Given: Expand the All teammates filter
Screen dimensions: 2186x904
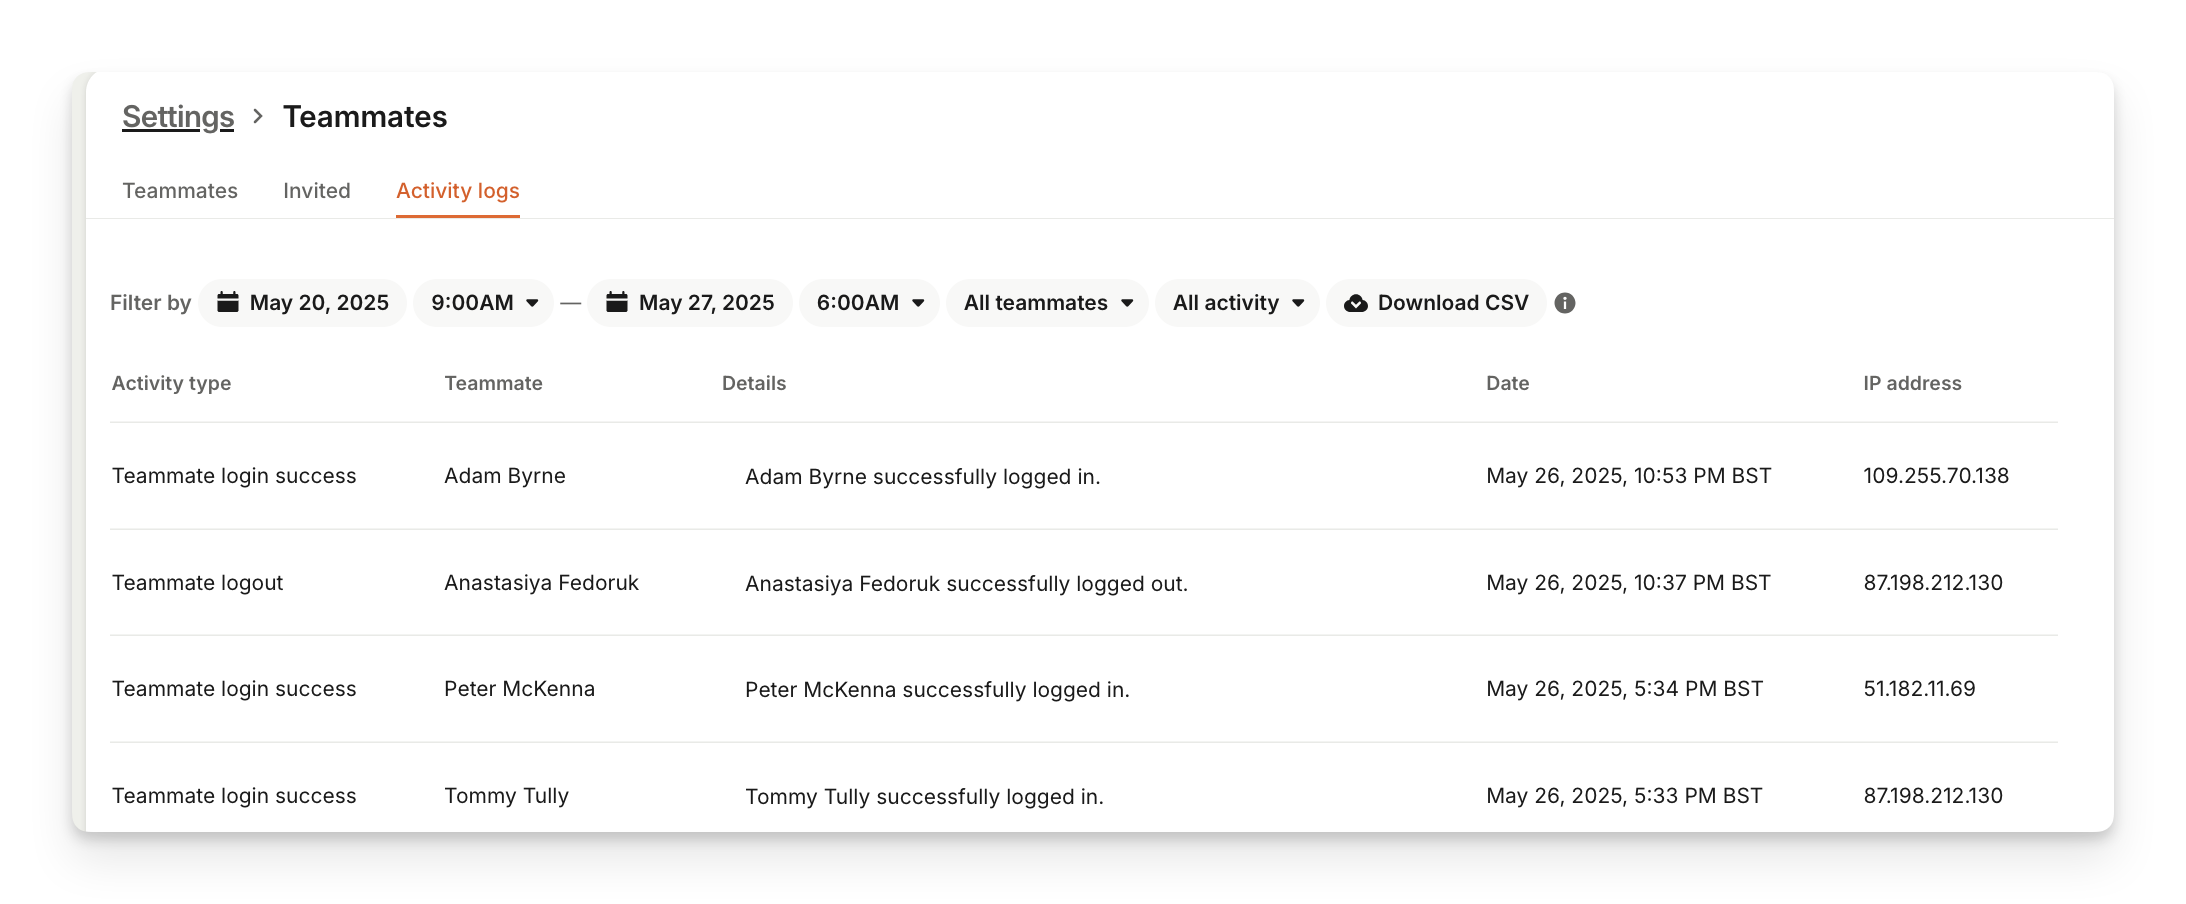Looking at the screenshot, I should pos(1047,303).
